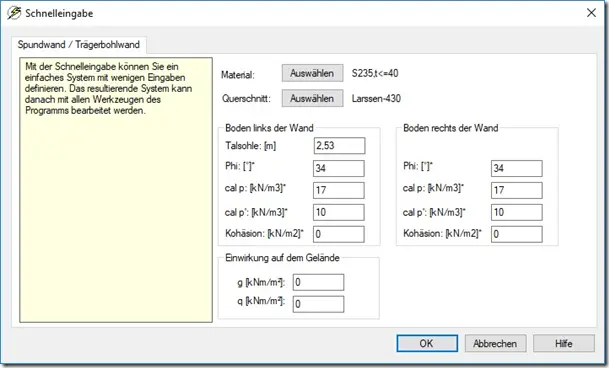Image resolution: width=609 pixels, height=368 pixels.
Task: Click the Phi field in Boden rechts
Action: pos(517,168)
